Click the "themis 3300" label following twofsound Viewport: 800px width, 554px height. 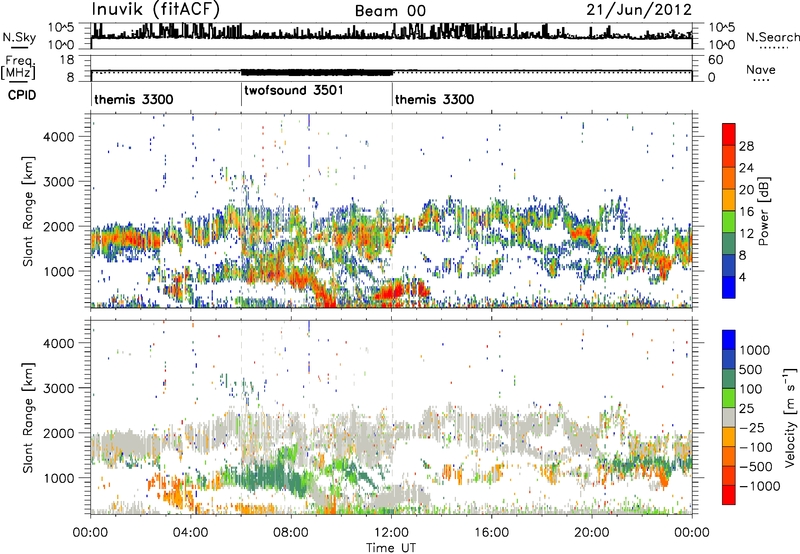tap(435, 99)
